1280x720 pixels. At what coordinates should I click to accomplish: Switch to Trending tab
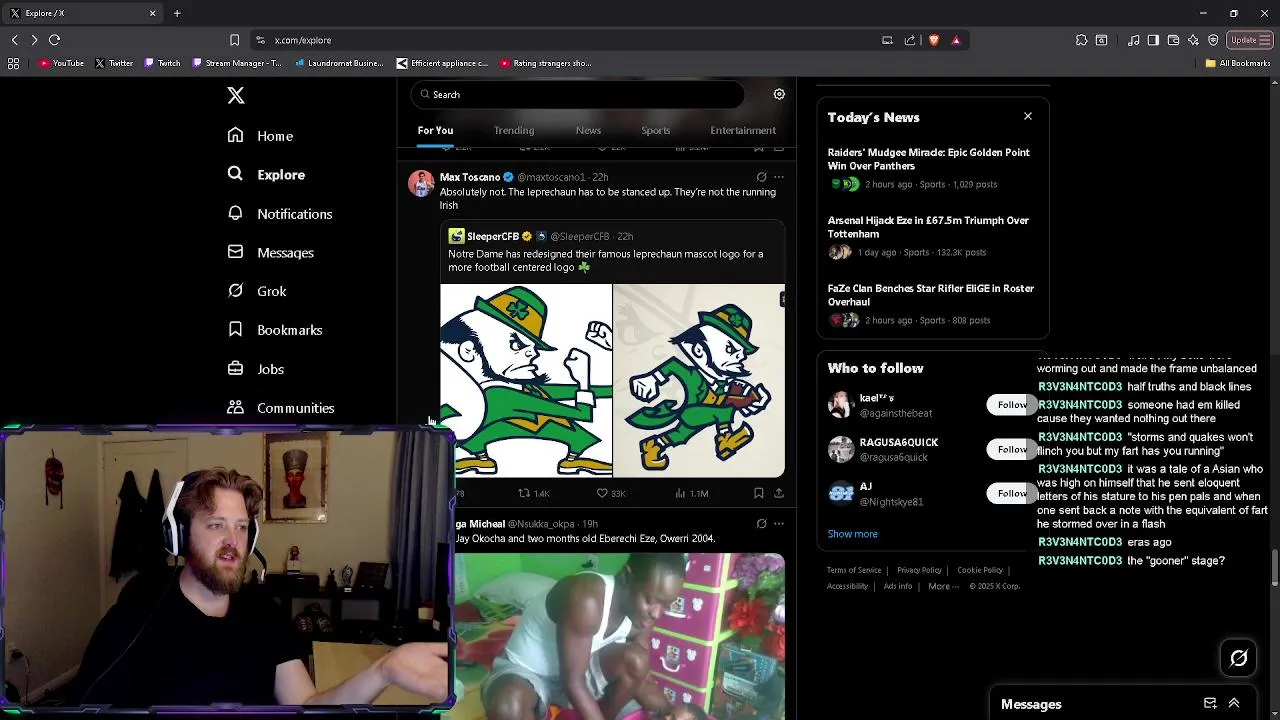(x=514, y=130)
